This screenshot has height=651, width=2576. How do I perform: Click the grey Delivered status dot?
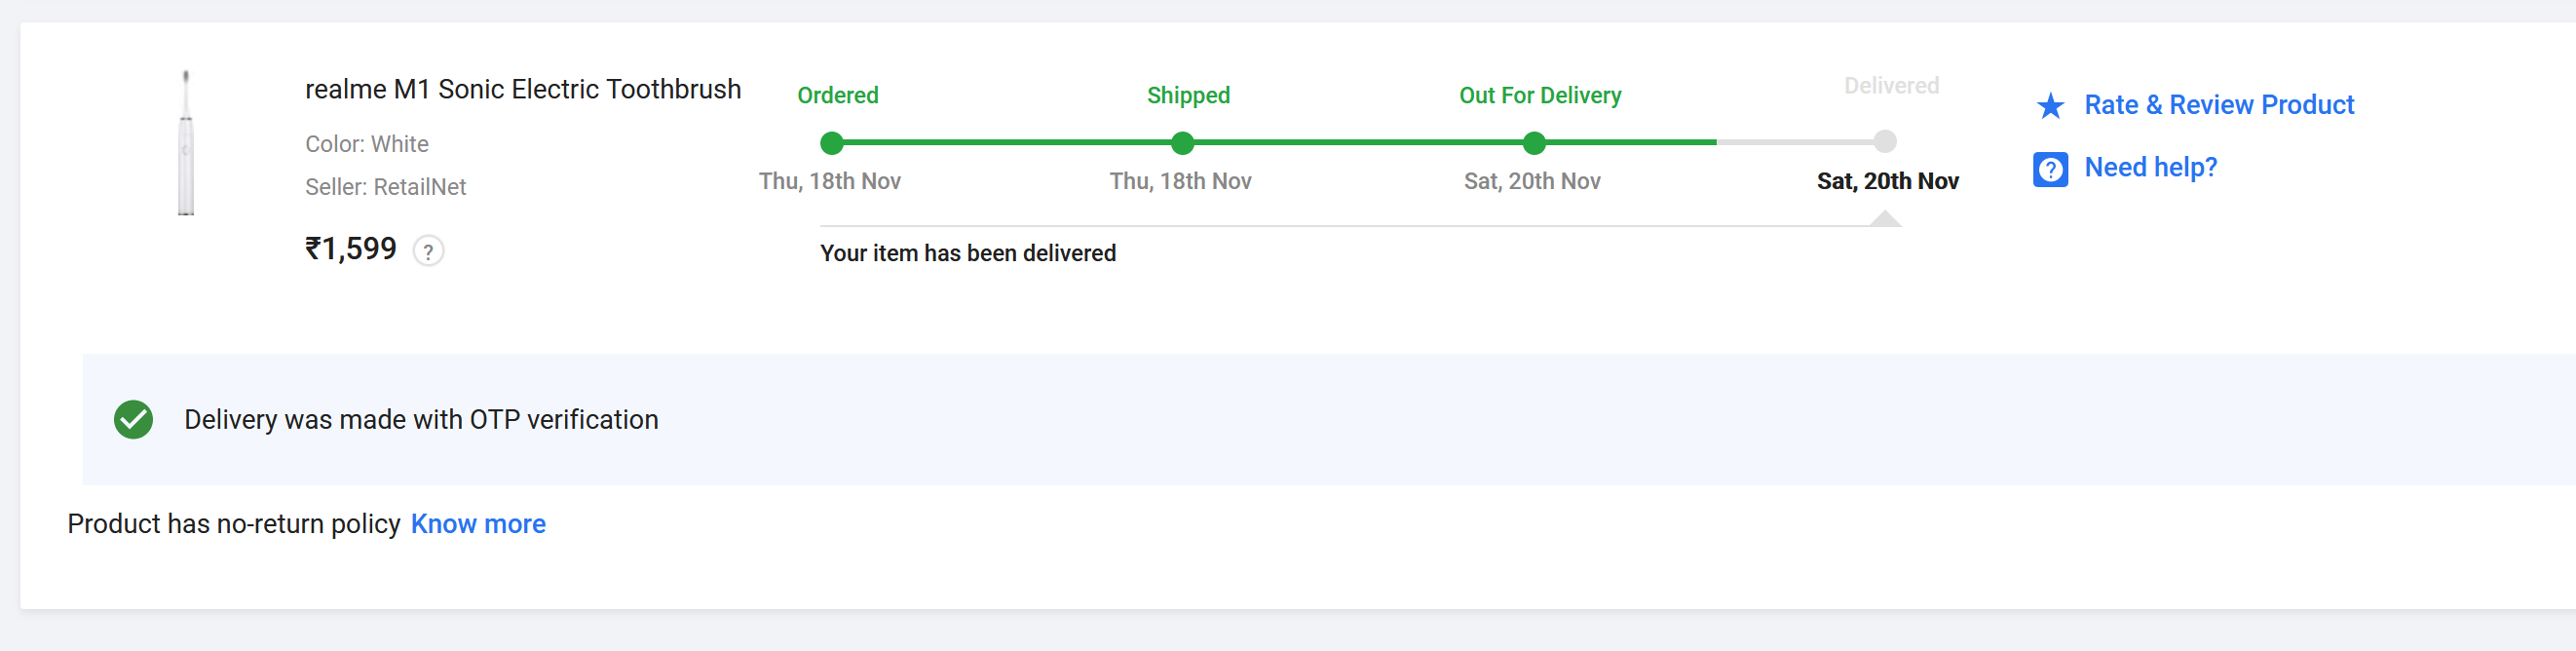1885,142
